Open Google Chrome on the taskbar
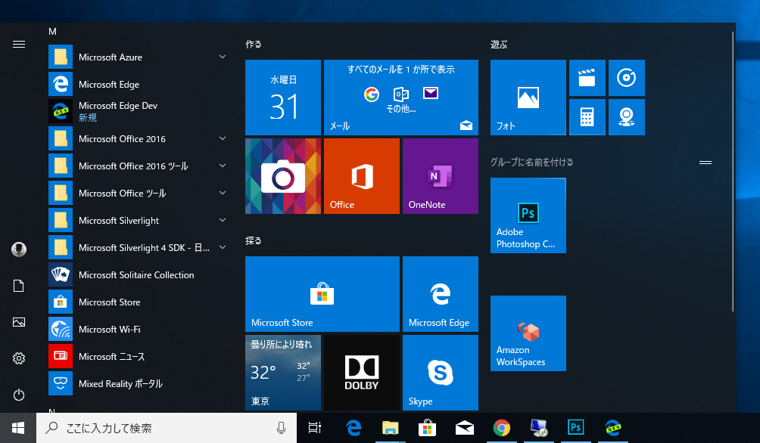Image resolution: width=760 pixels, height=443 pixels. (x=502, y=427)
